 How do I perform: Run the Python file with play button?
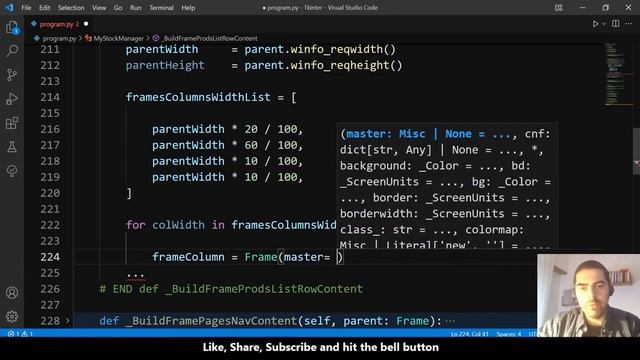596,24
